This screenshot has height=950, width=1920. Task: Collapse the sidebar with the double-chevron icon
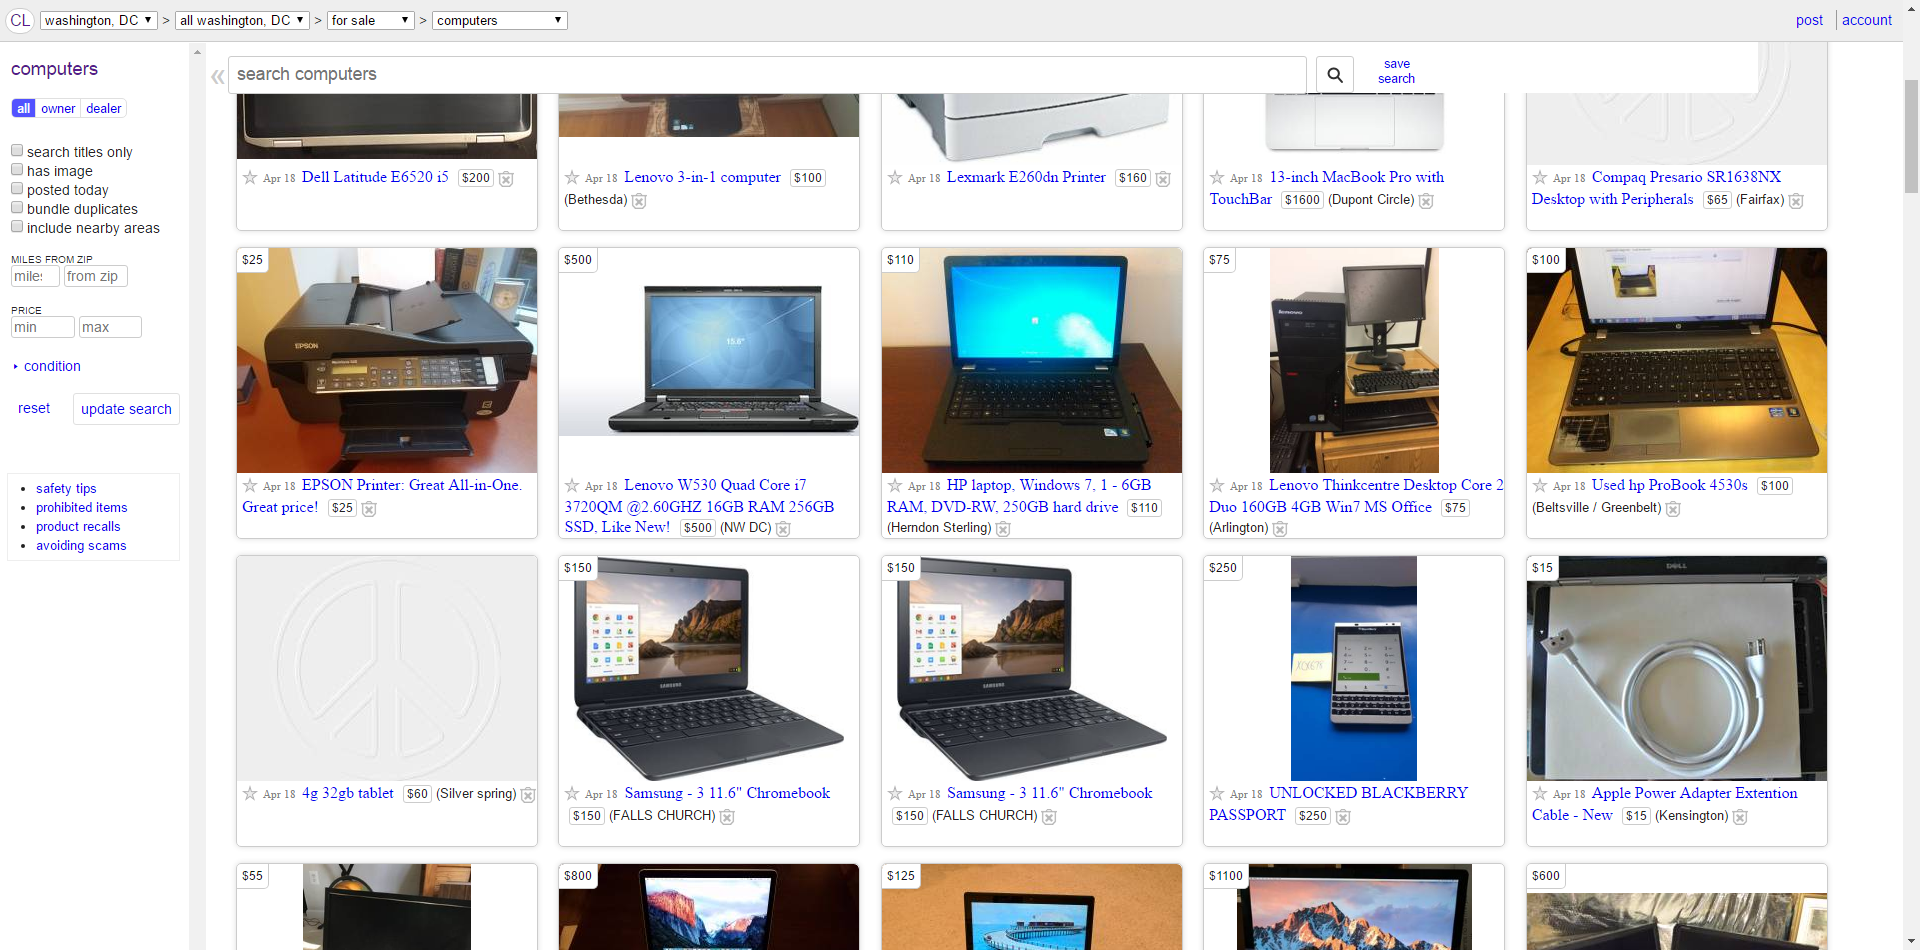(x=217, y=76)
